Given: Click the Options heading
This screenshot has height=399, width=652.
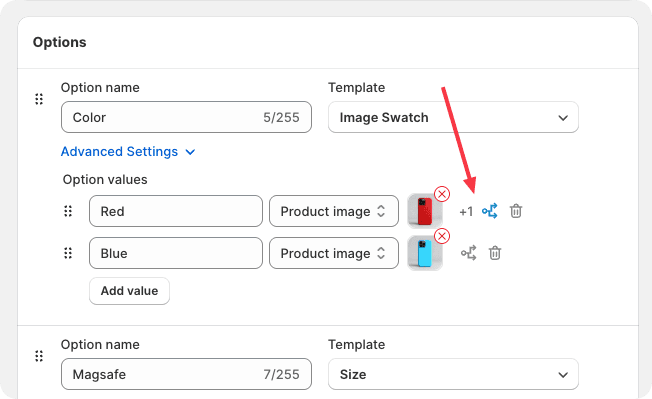Looking at the screenshot, I should click(59, 42).
